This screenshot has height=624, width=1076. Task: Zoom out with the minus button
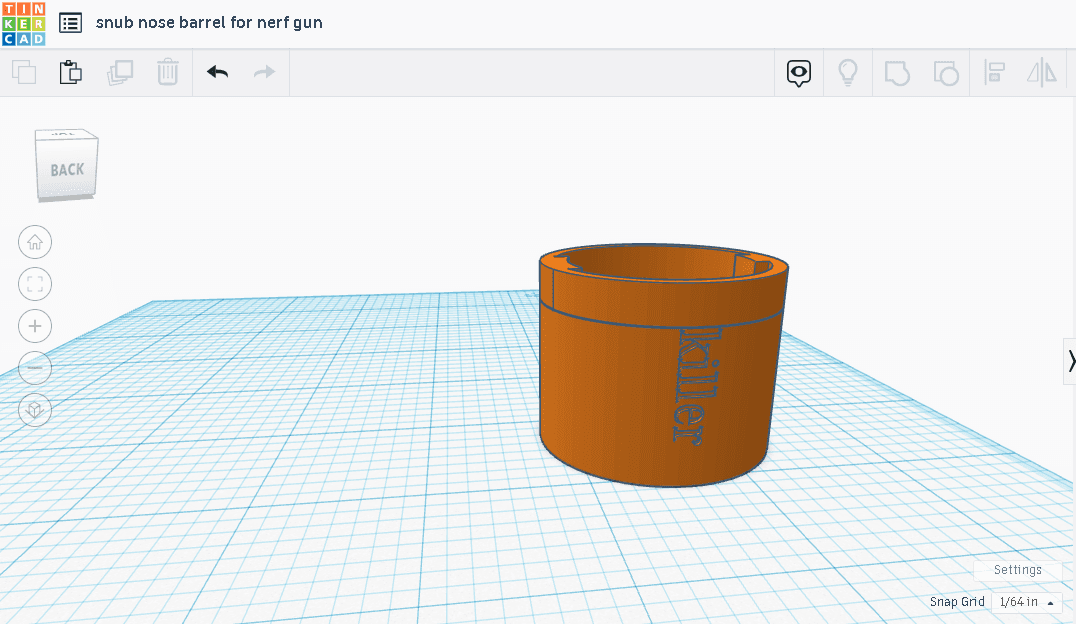[x=35, y=368]
